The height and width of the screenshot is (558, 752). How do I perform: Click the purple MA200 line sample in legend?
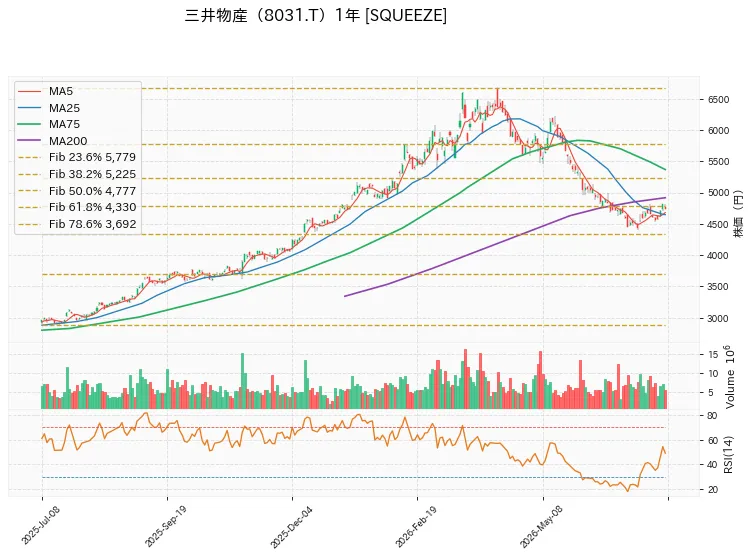tap(30, 141)
